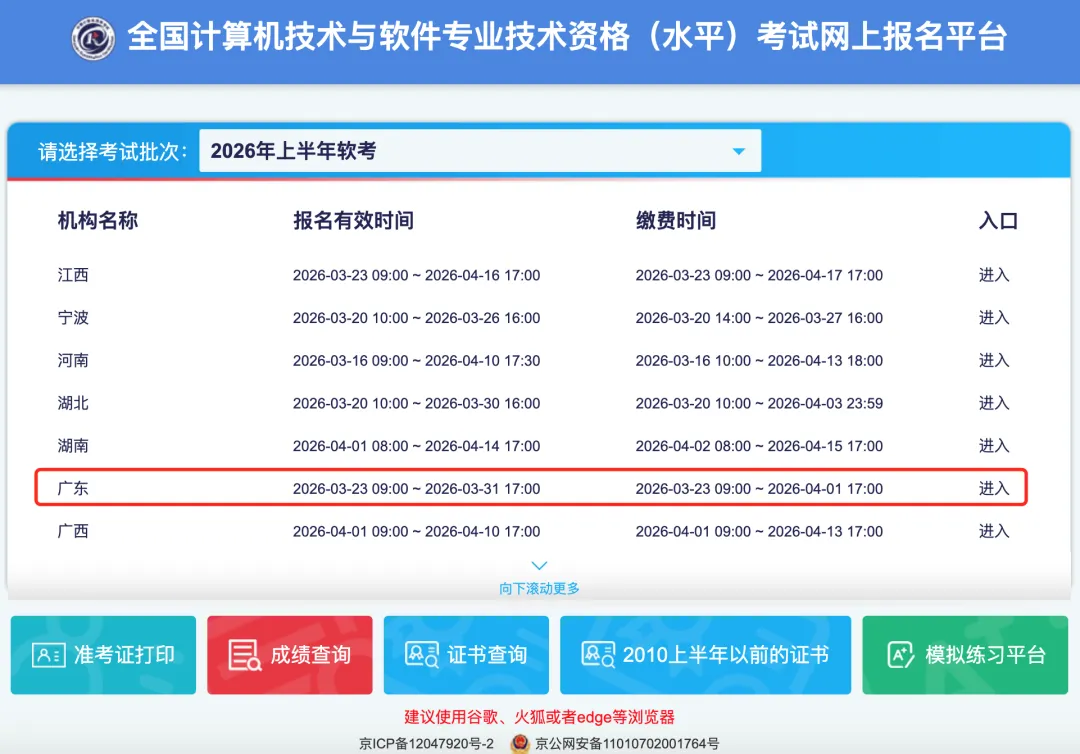Expand more provinces via 向下滚动更多
Image resolution: width=1080 pixels, height=754 pixels.
pos(538,587)
